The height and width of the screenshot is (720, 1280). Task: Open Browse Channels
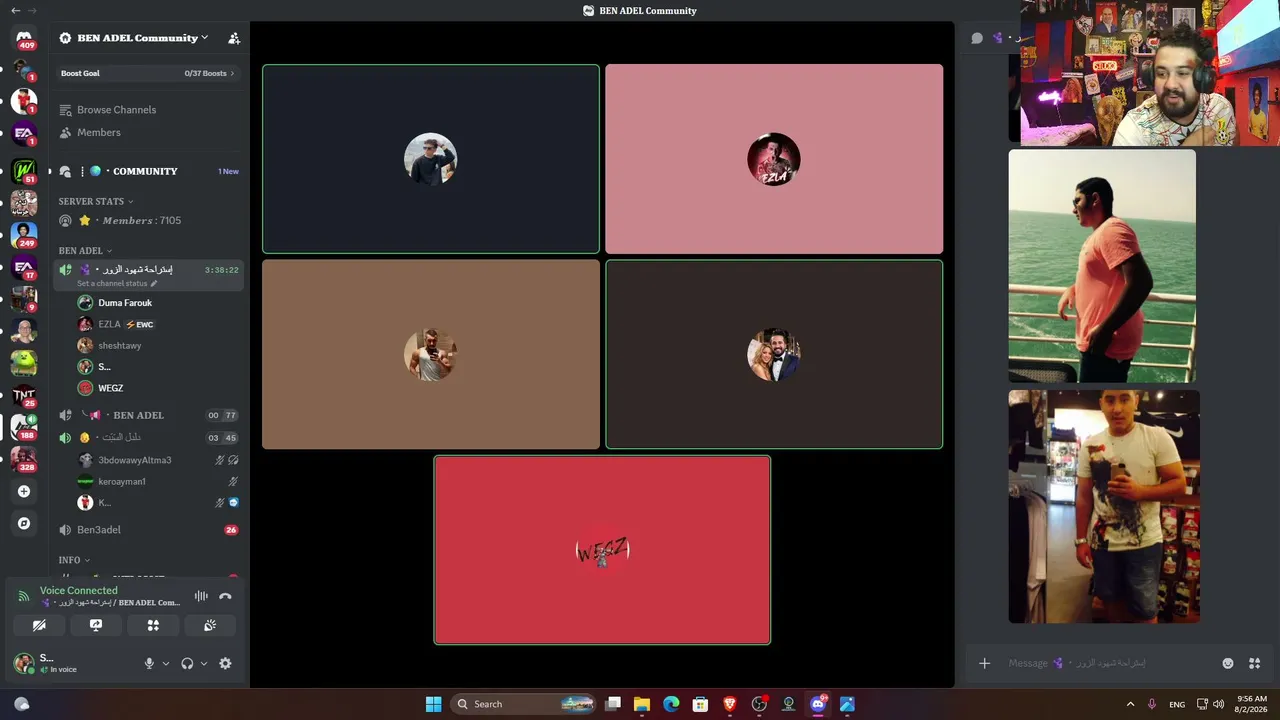[x=116, y=110]
